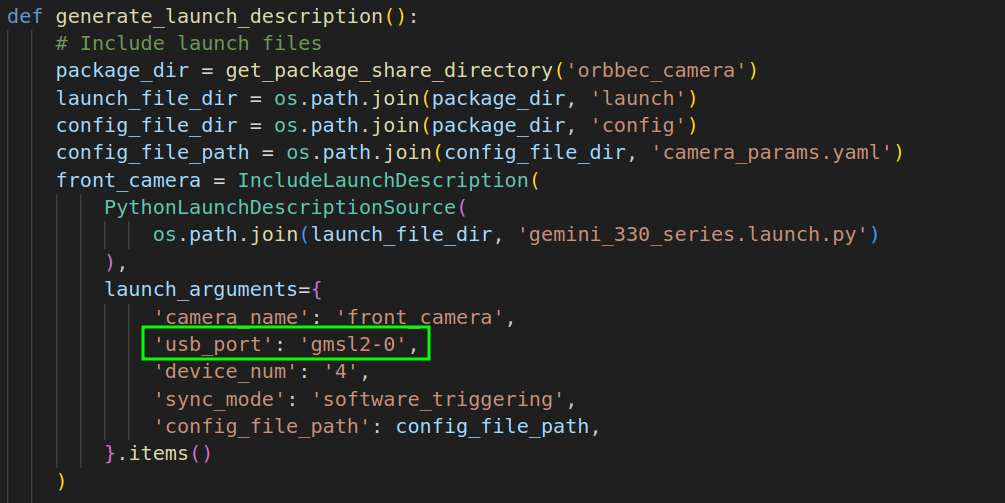
Task: Click the 'camera_params.yaml' string
Action: pyautogui.click(x=770, y=152)
